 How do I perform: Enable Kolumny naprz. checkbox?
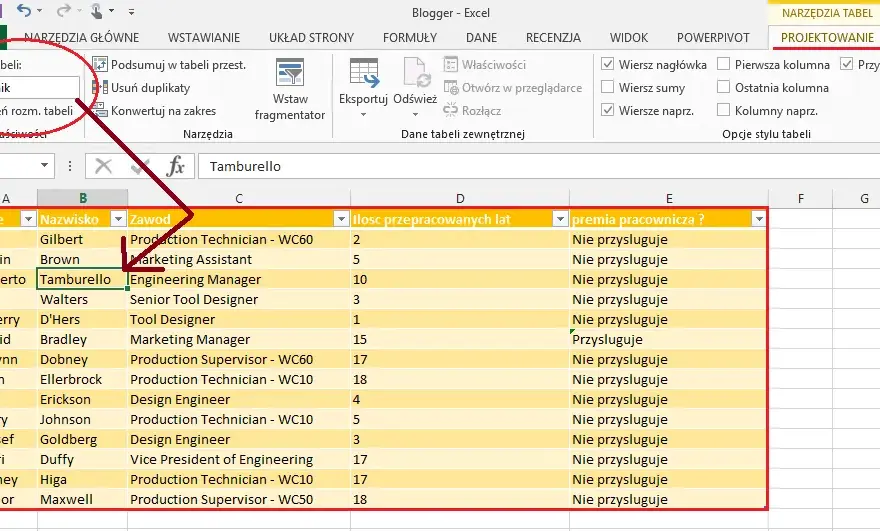coord(724,110)
